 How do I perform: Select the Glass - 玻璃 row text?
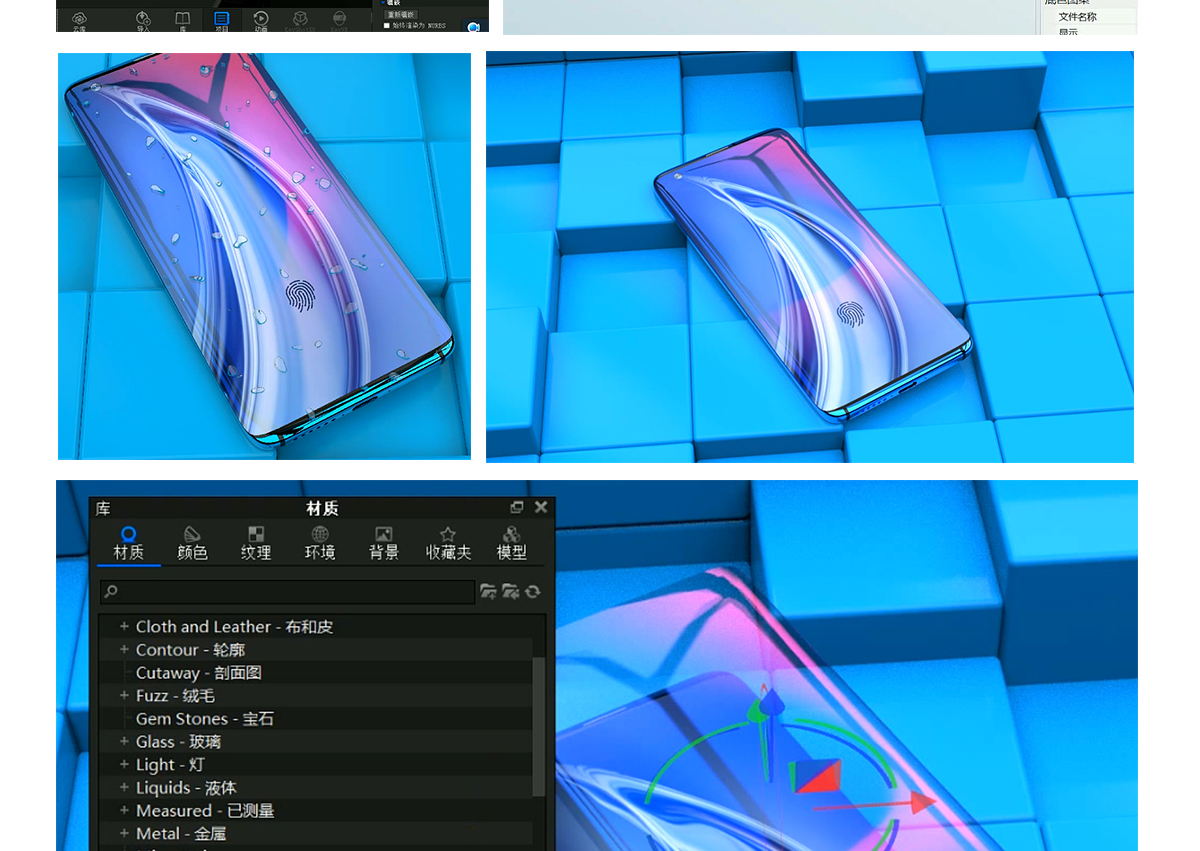click(x=178, y=742)
